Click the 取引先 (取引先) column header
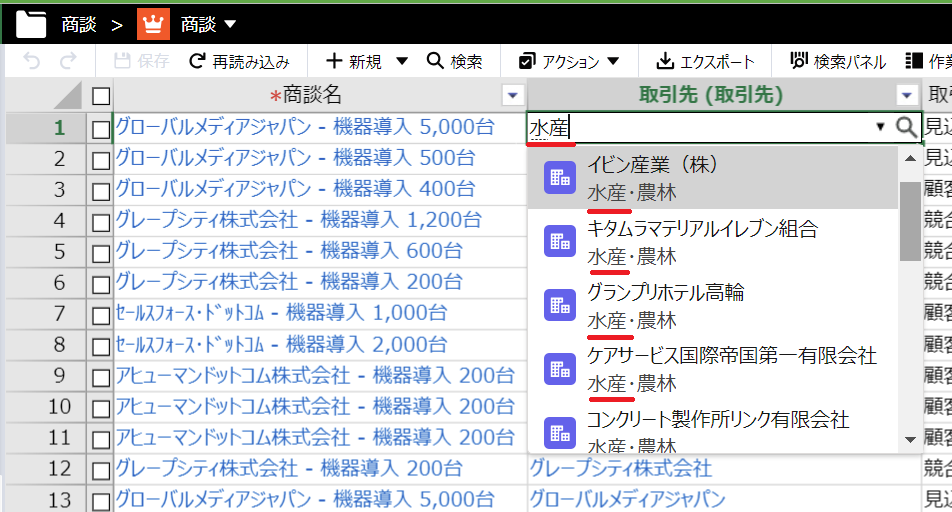This screenshot has width=952, height=512. click(x=711, y=95)
